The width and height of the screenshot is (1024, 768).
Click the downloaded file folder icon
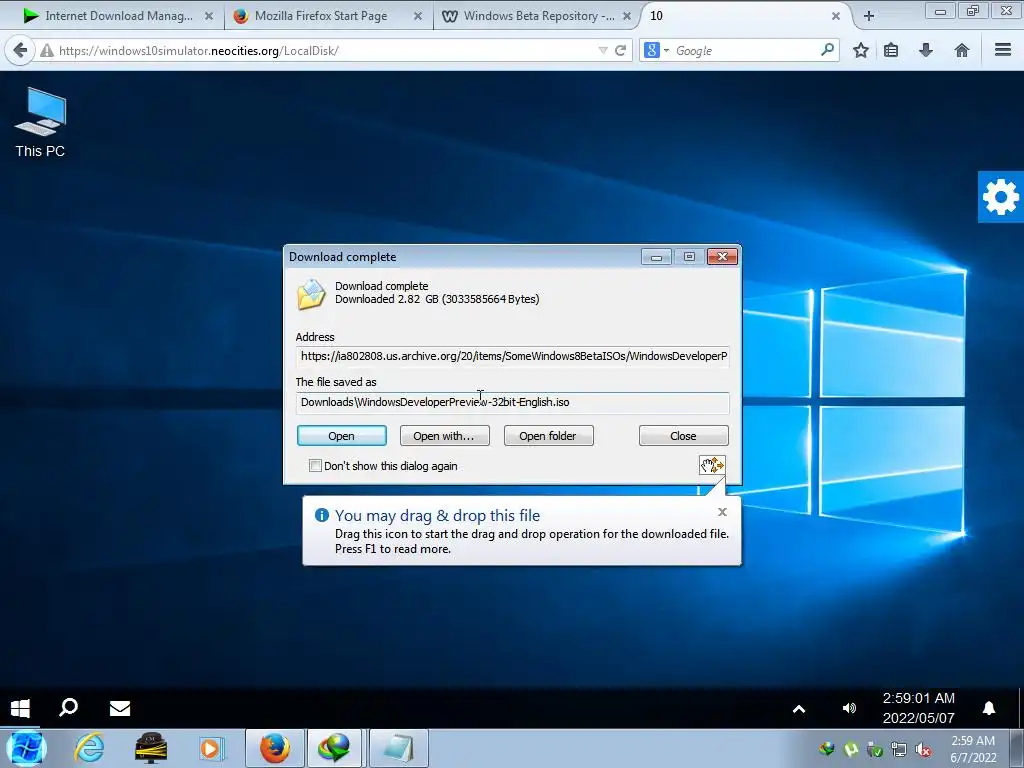[x=312, y=294]
